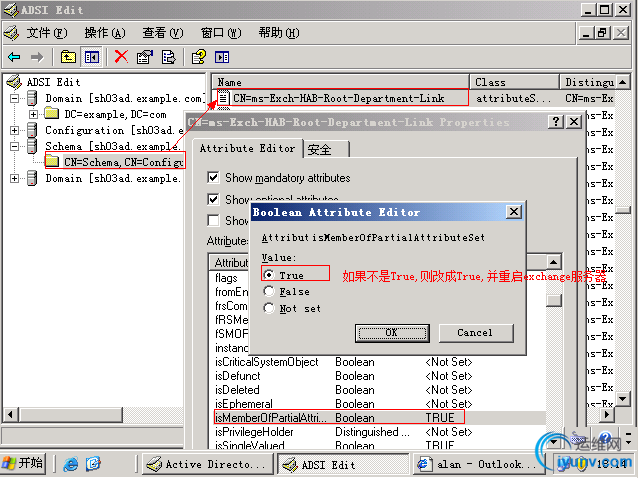The width and height of the screenshot is (638, 478).
Task: Toggle Show mandatory attributes checkbox
Action: tap(213, 177)
